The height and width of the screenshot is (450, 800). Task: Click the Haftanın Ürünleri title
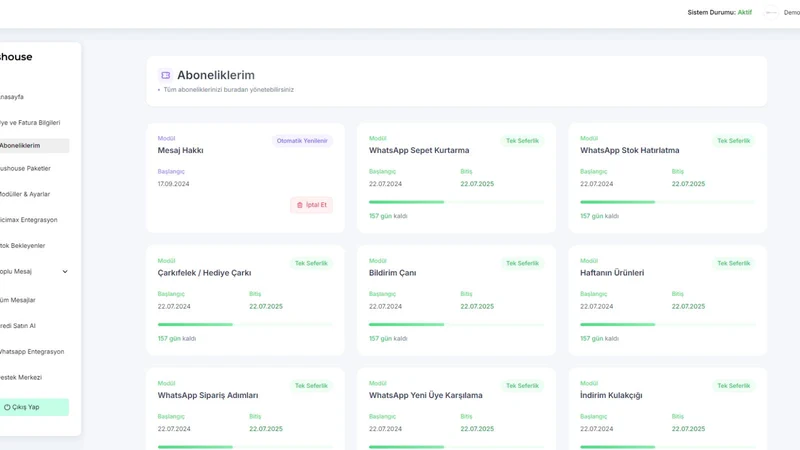click(612, 273)
